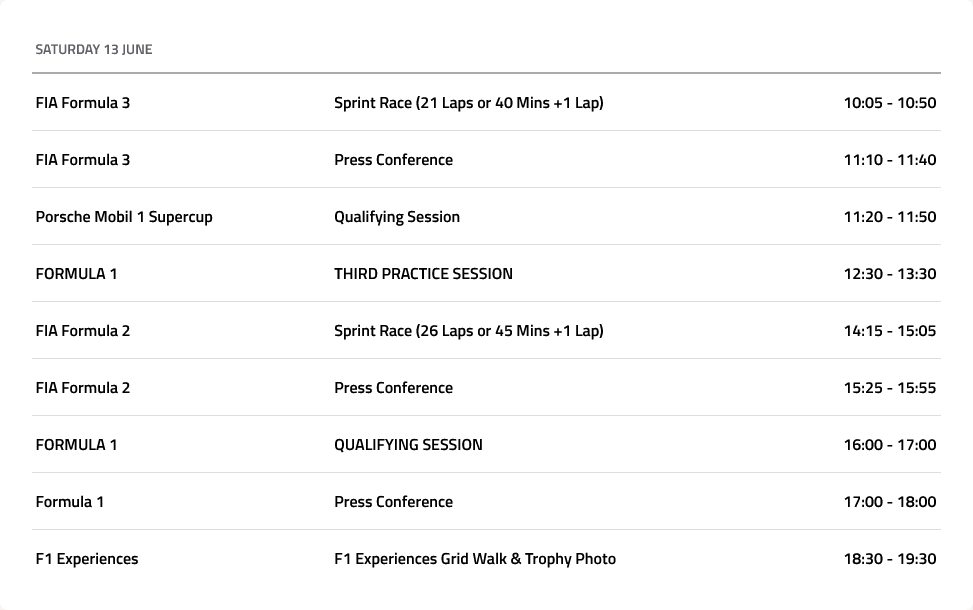Select the 11:10 - 11:40 time
This screenshot has width=973, height=610.
890,160
